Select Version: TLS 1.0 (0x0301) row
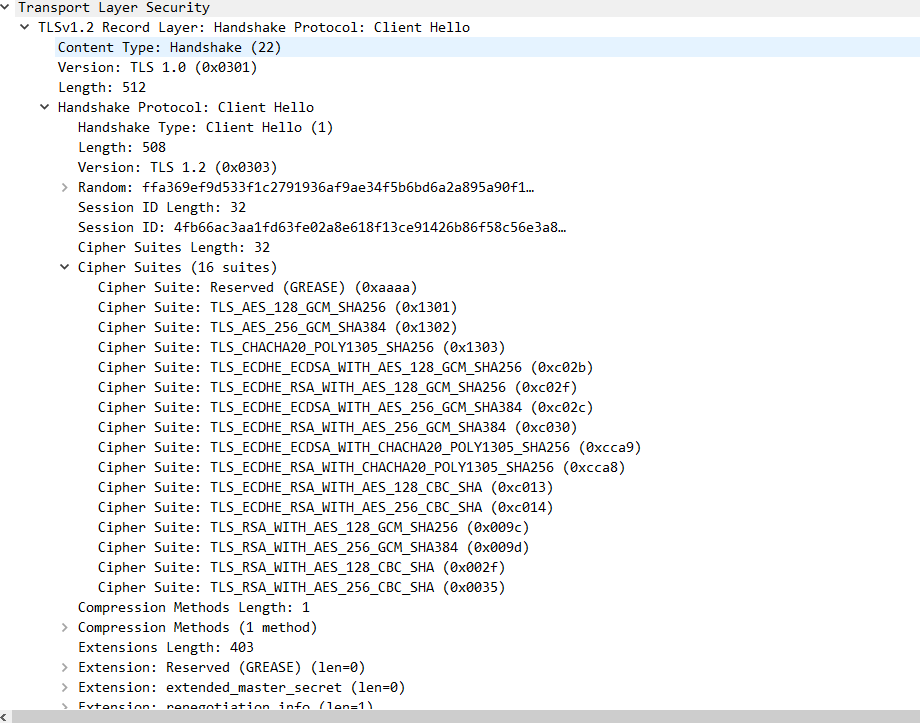920x723 pixels. (157, 67)
